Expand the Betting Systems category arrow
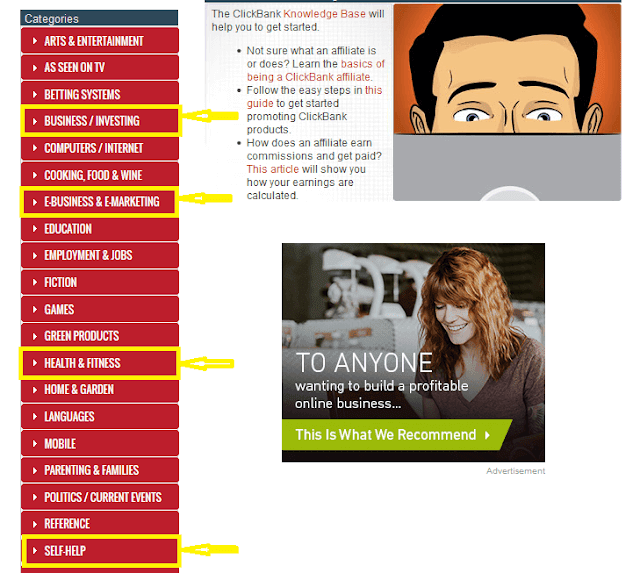 (x=35, y=94)
